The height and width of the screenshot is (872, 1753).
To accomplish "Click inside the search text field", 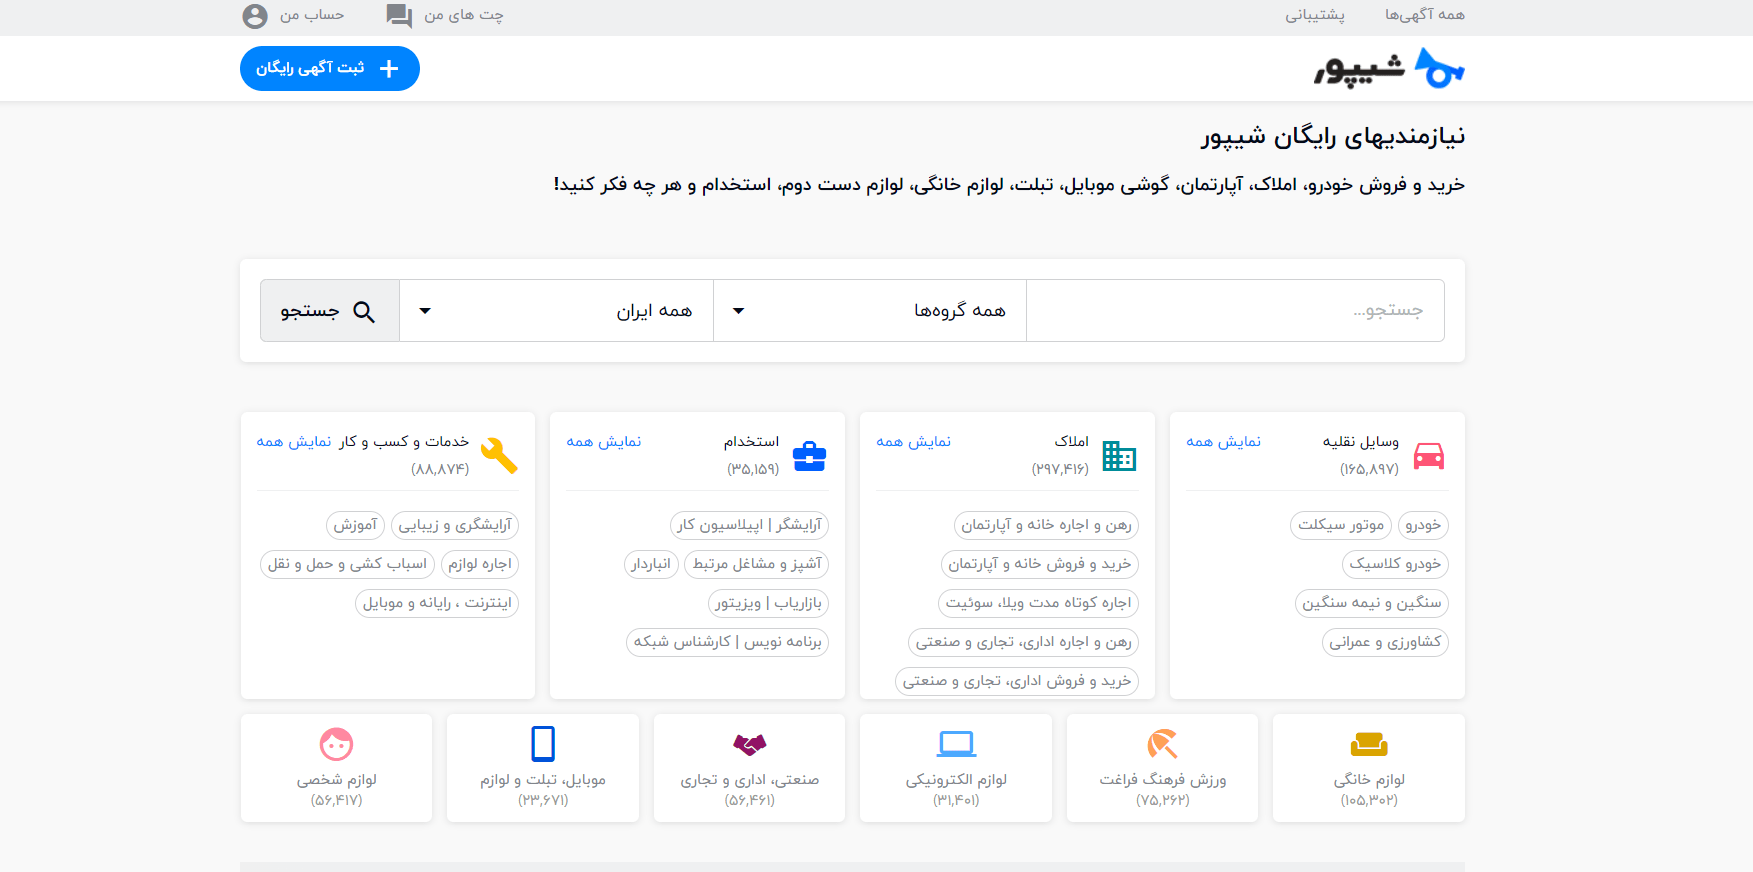I will tap(1234, 311).
